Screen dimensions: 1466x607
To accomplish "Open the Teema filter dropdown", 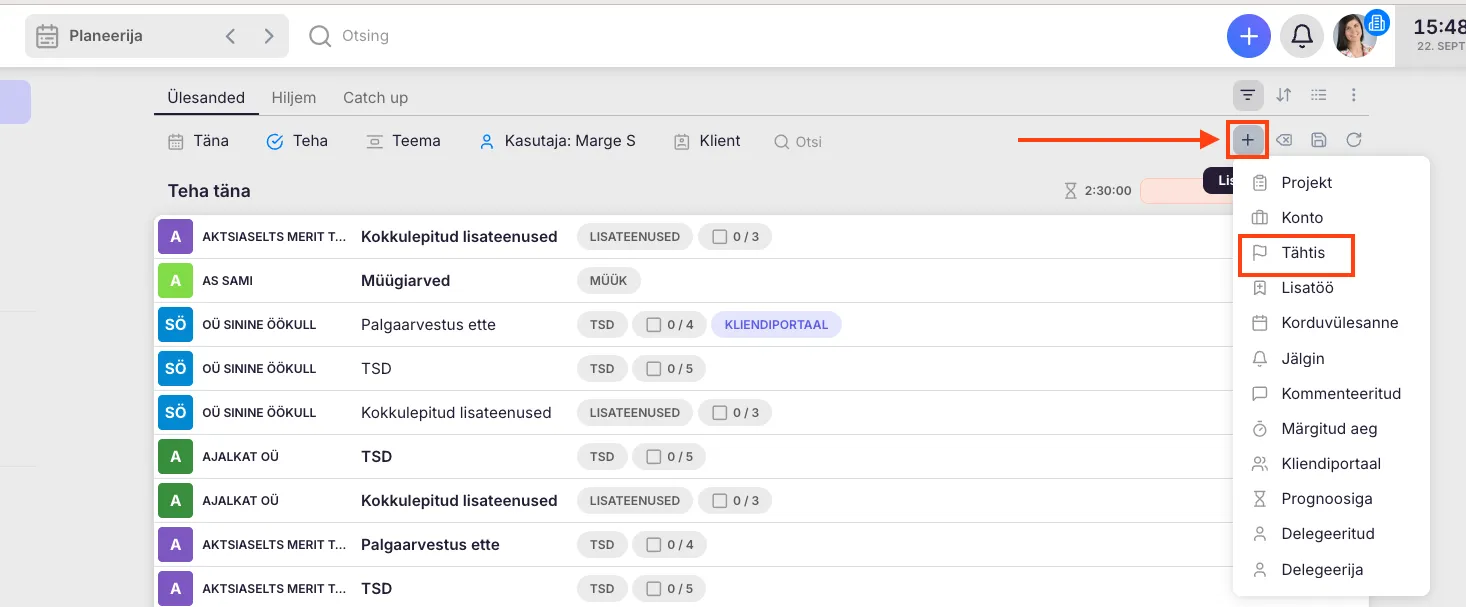I will click(403, 141).
